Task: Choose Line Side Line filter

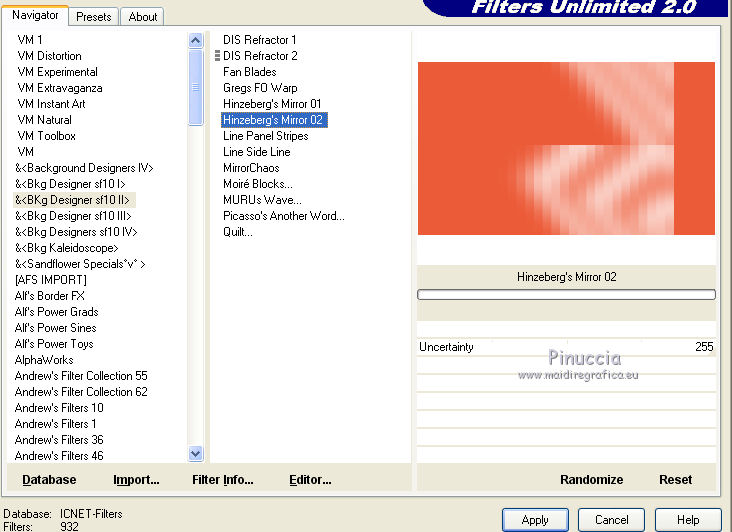Action: coord(256,152)
